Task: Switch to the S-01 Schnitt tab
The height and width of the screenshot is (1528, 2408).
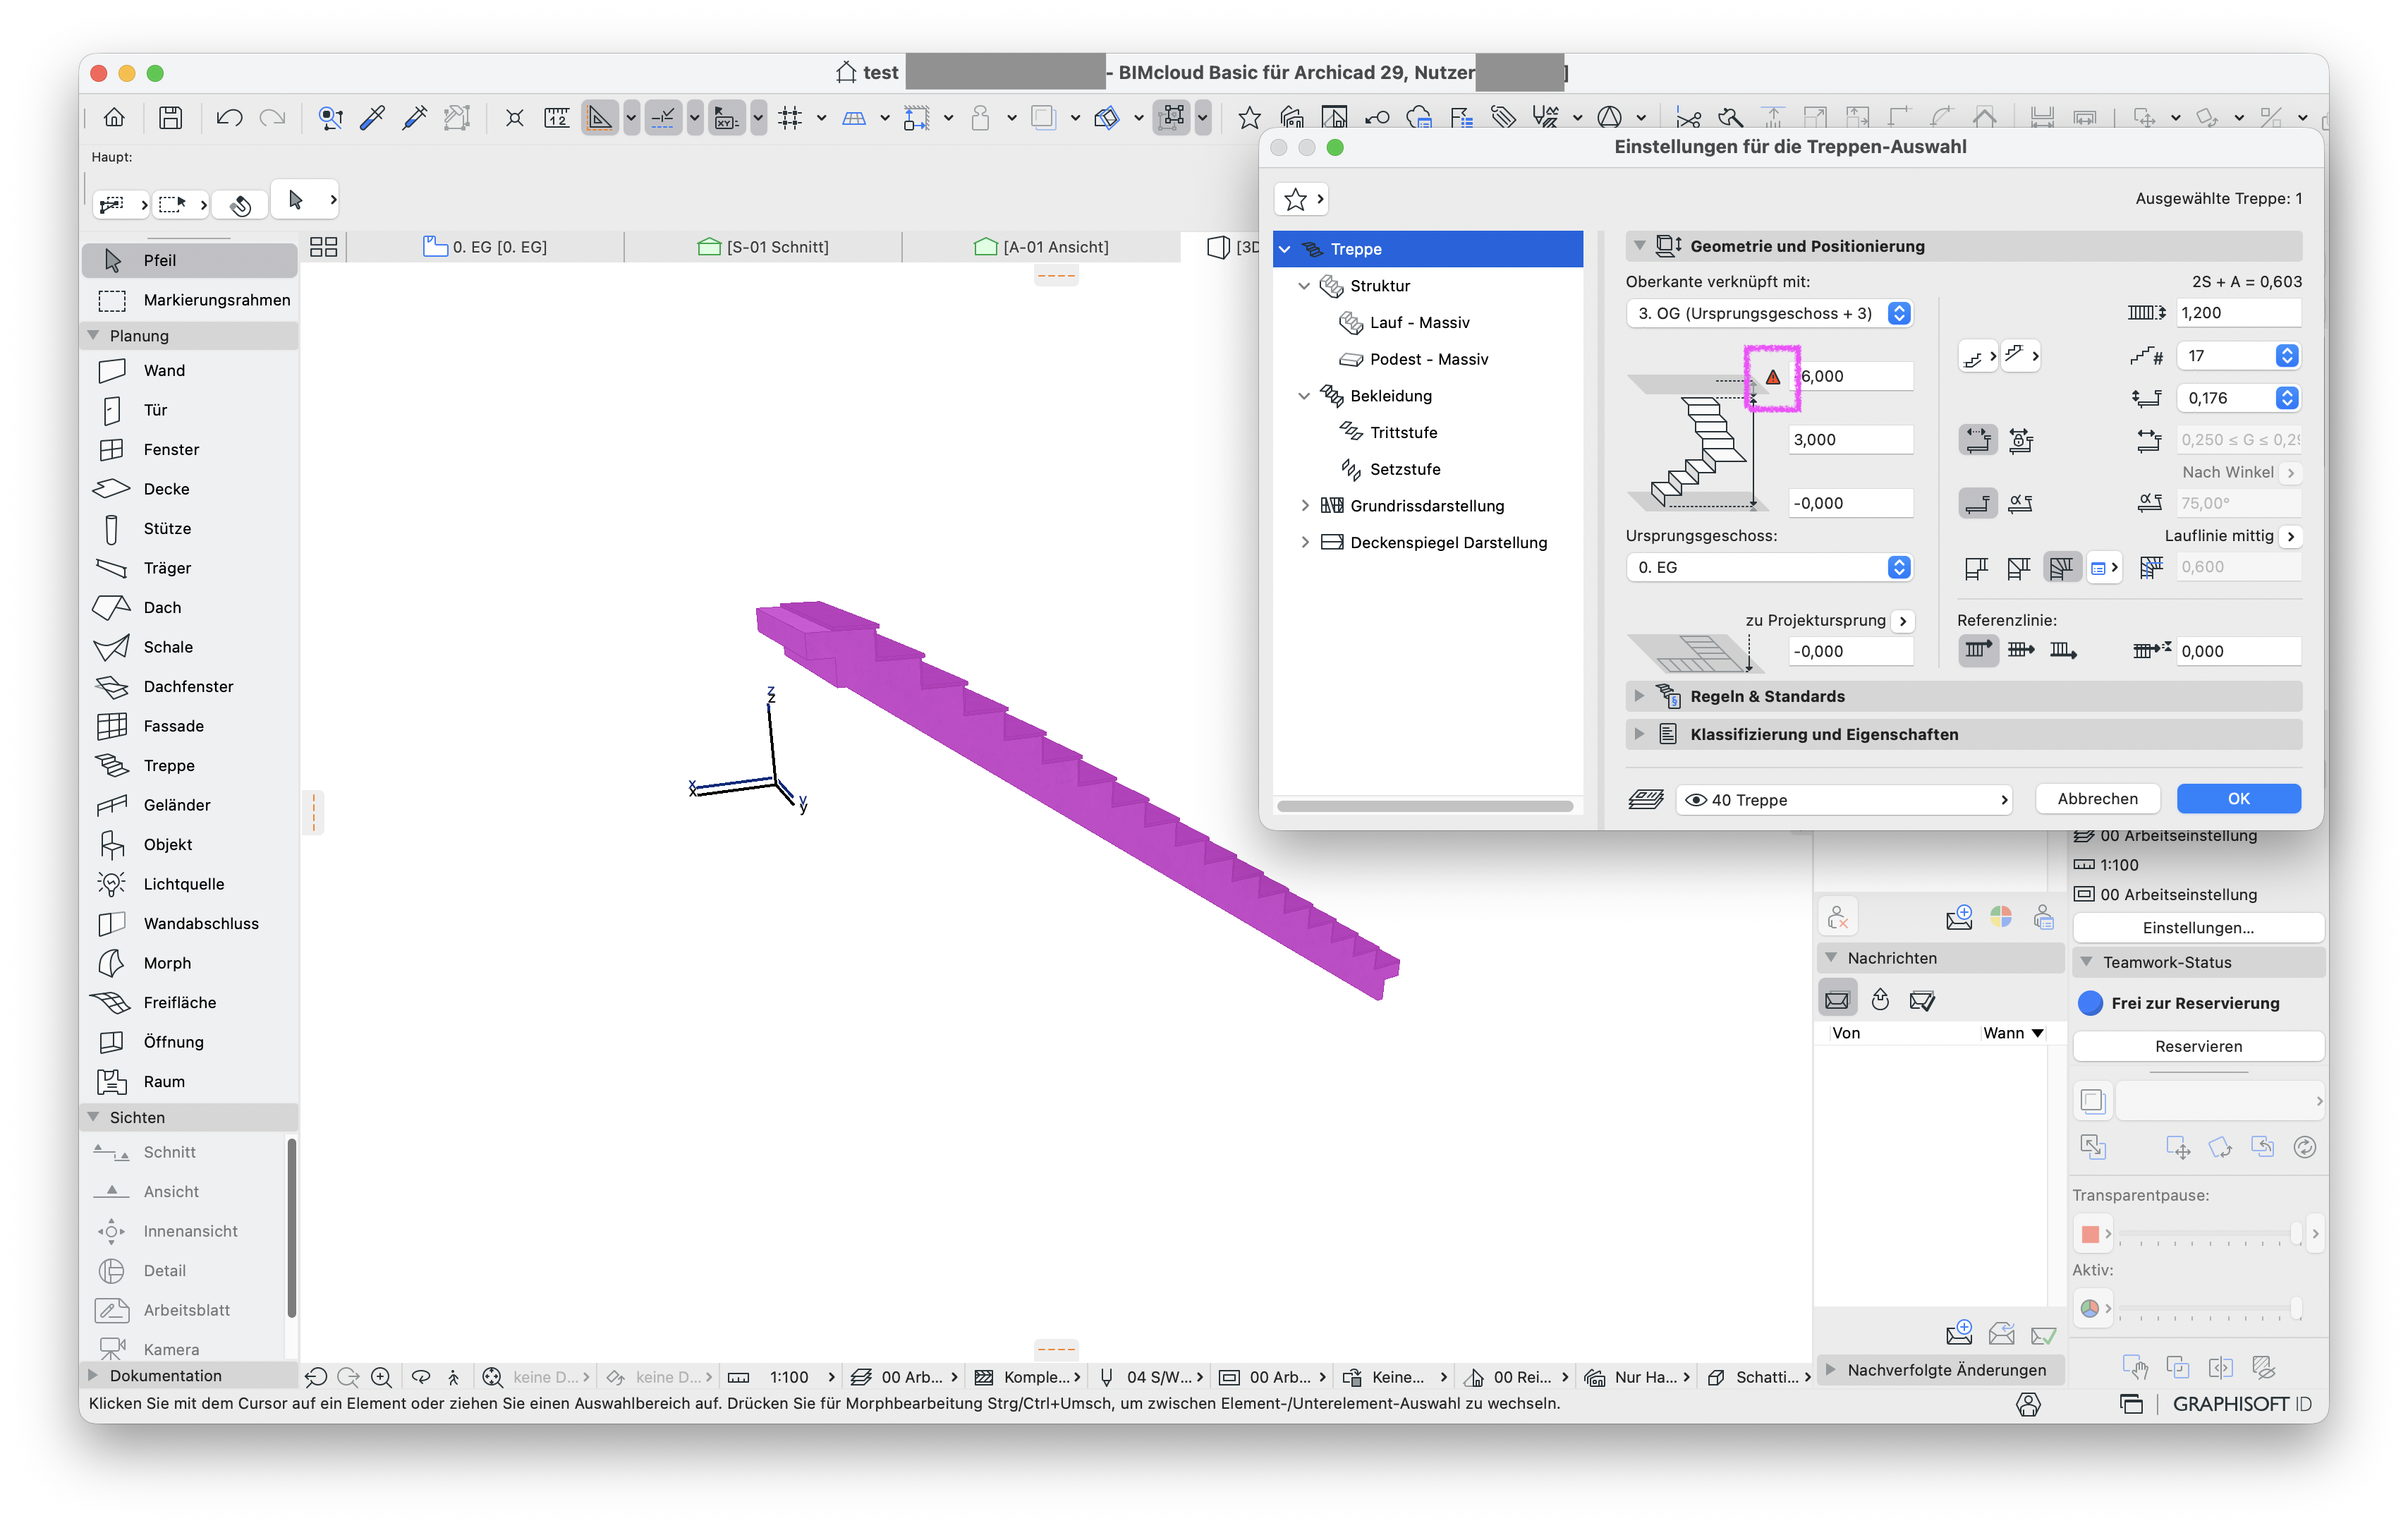Action: click(x=763, y=247)
